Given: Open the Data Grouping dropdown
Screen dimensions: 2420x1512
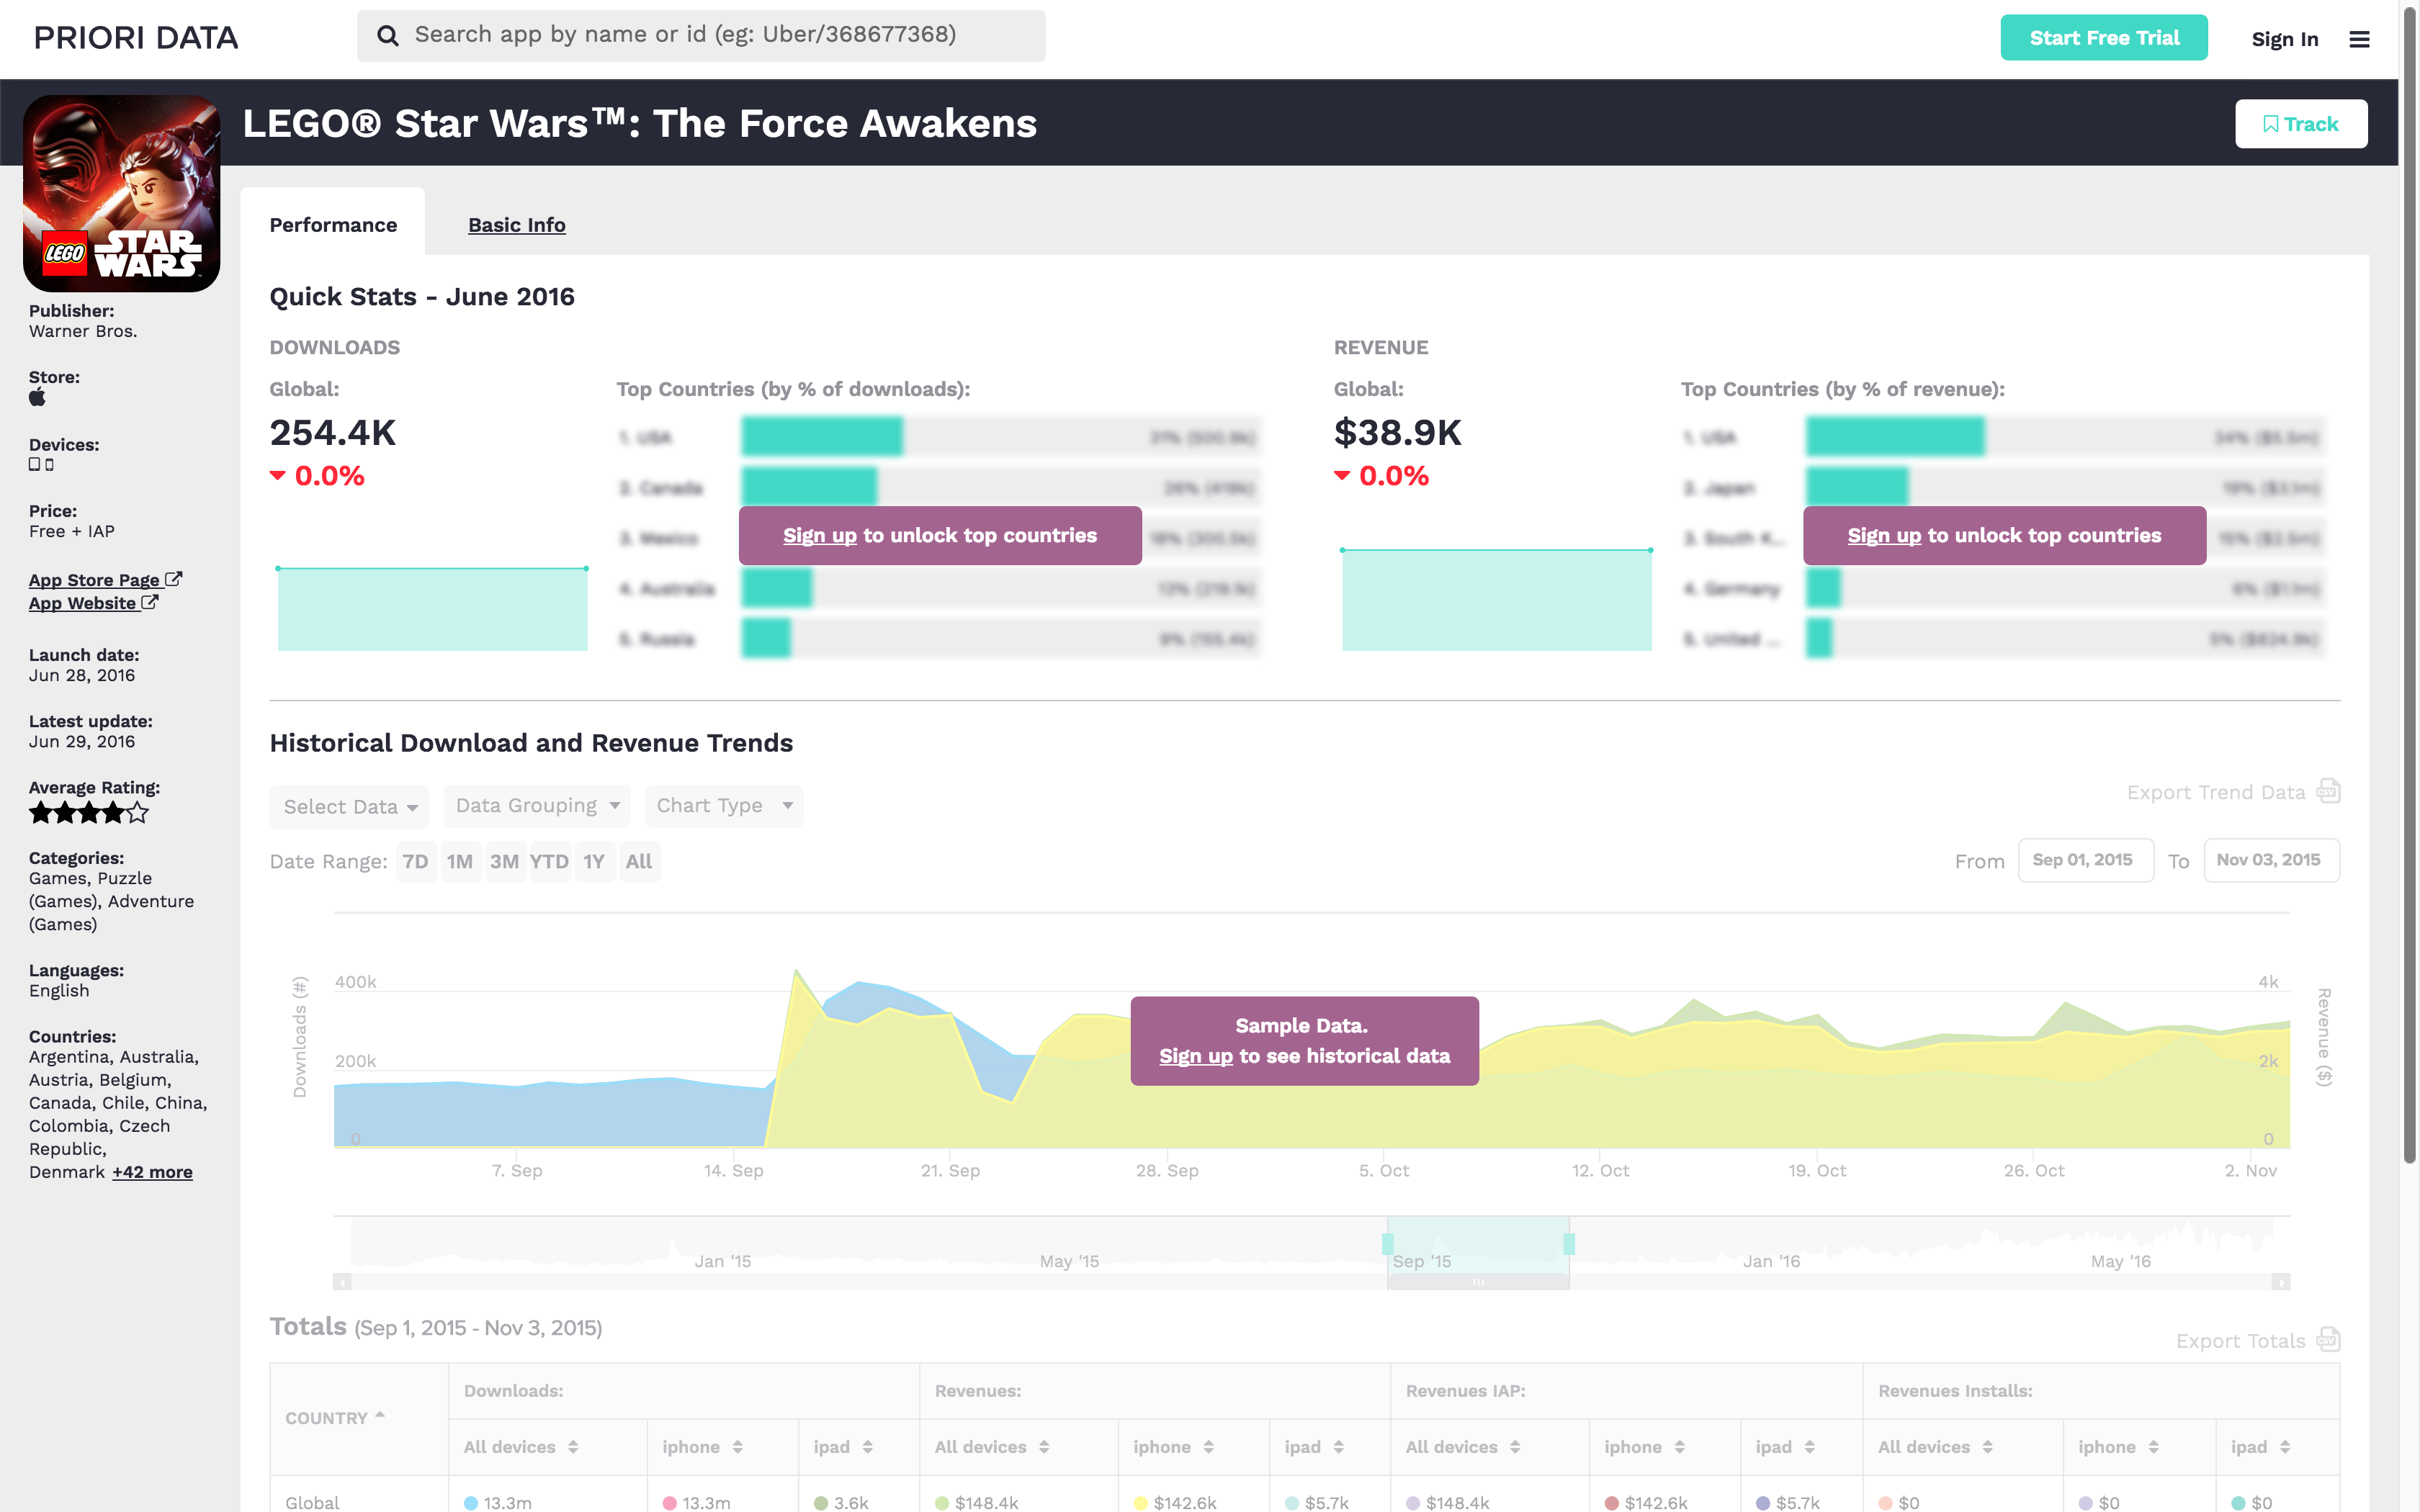Looking at the screenshot, I should coord(537,806).
